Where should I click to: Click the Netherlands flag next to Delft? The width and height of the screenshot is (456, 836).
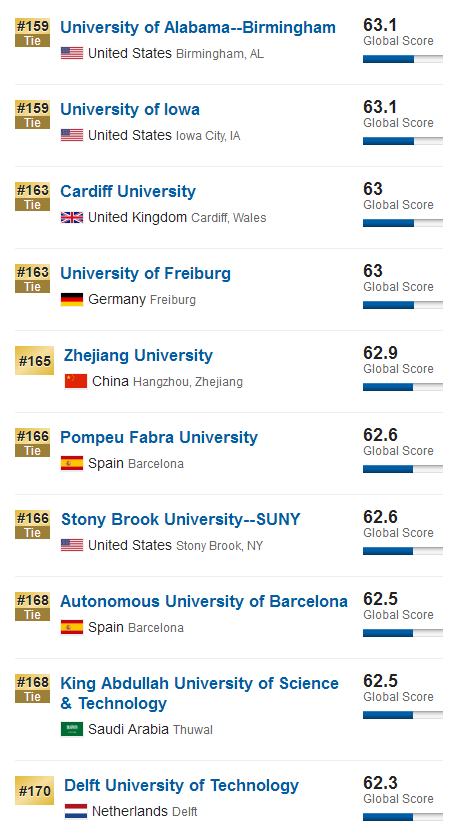(x=76, y=811)
